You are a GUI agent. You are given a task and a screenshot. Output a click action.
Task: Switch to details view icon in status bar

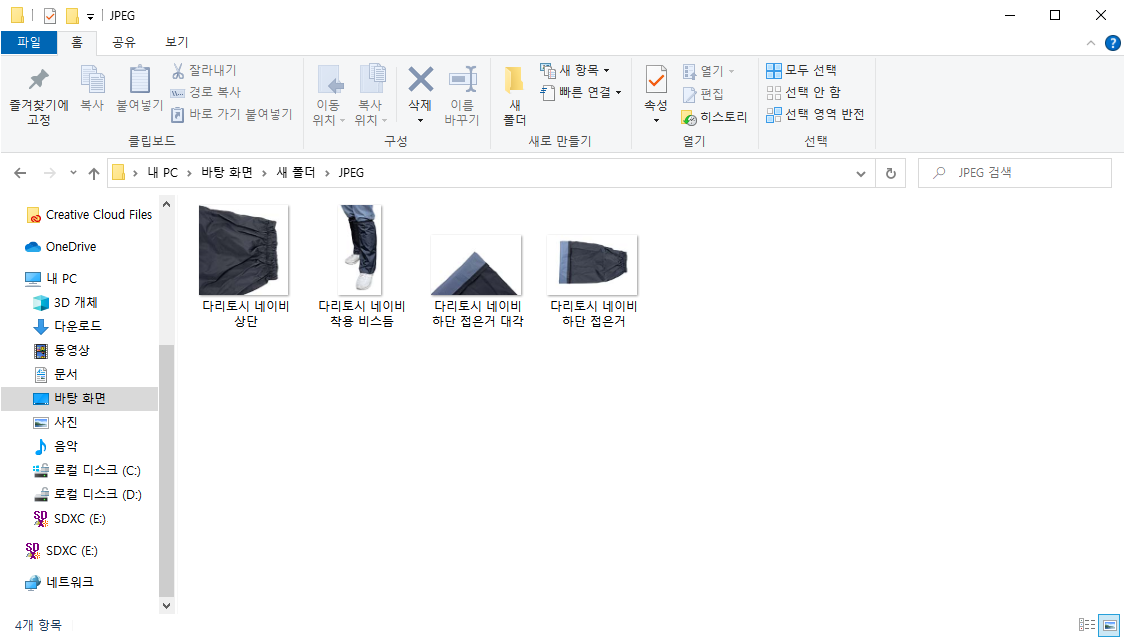click(x=1086, y=625)
